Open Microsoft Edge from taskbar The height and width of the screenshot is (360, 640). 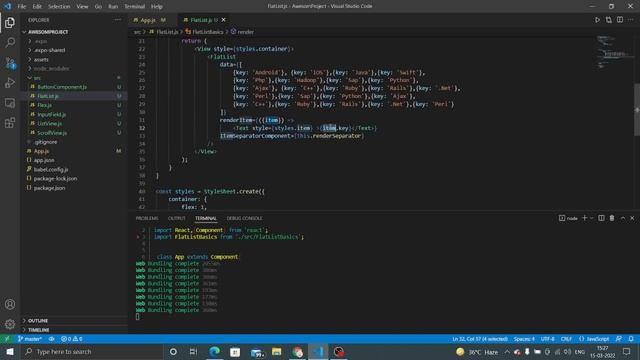pos(214,351)
